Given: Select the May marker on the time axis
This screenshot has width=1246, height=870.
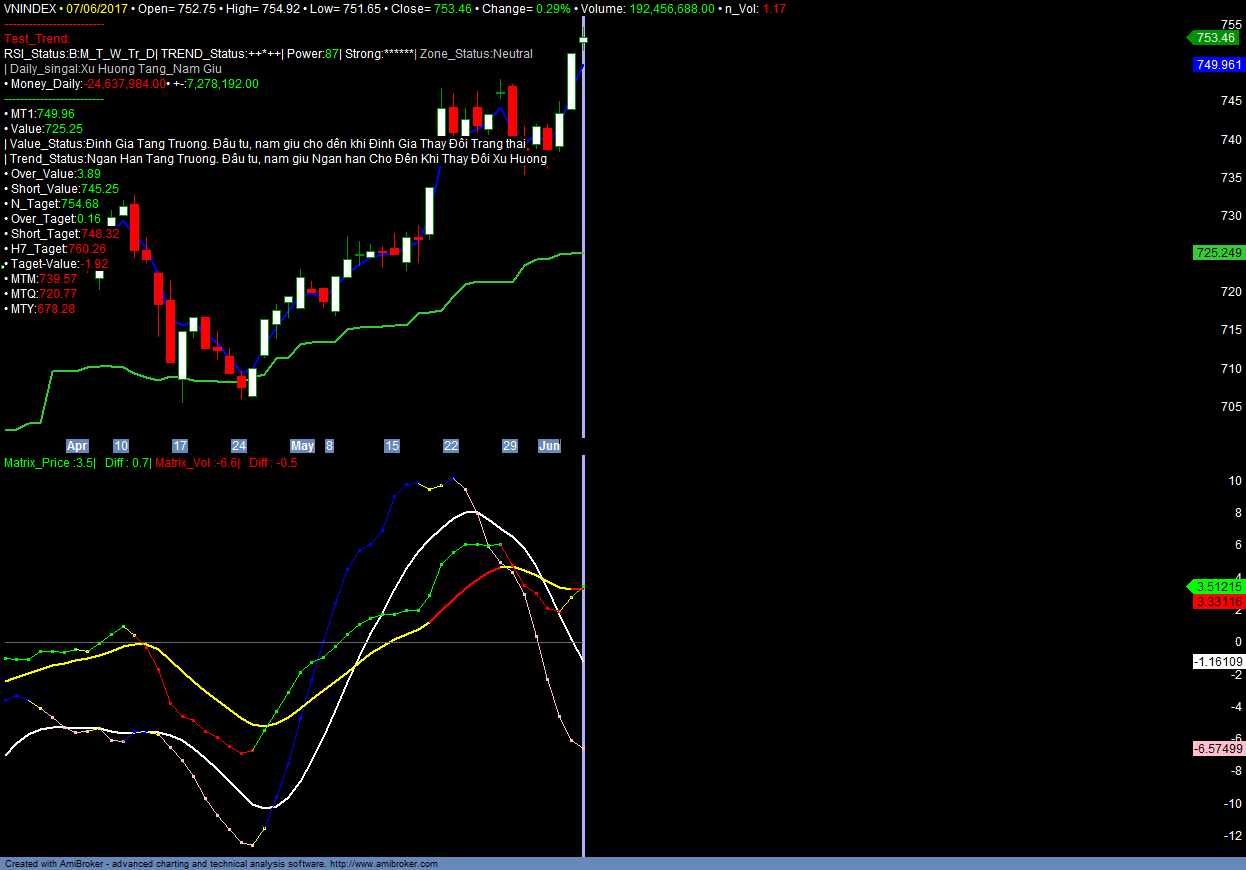Looking at the screenshot, I should click(x=302, y=446).
